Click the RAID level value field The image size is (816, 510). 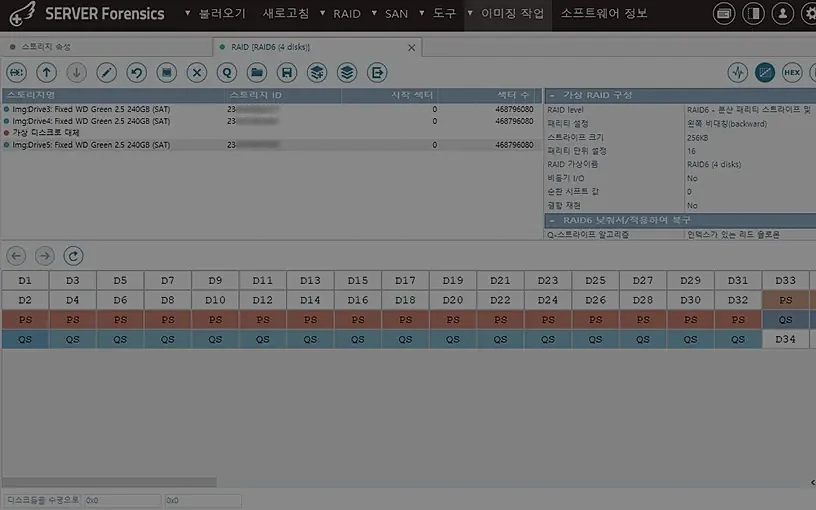(750, 110)
